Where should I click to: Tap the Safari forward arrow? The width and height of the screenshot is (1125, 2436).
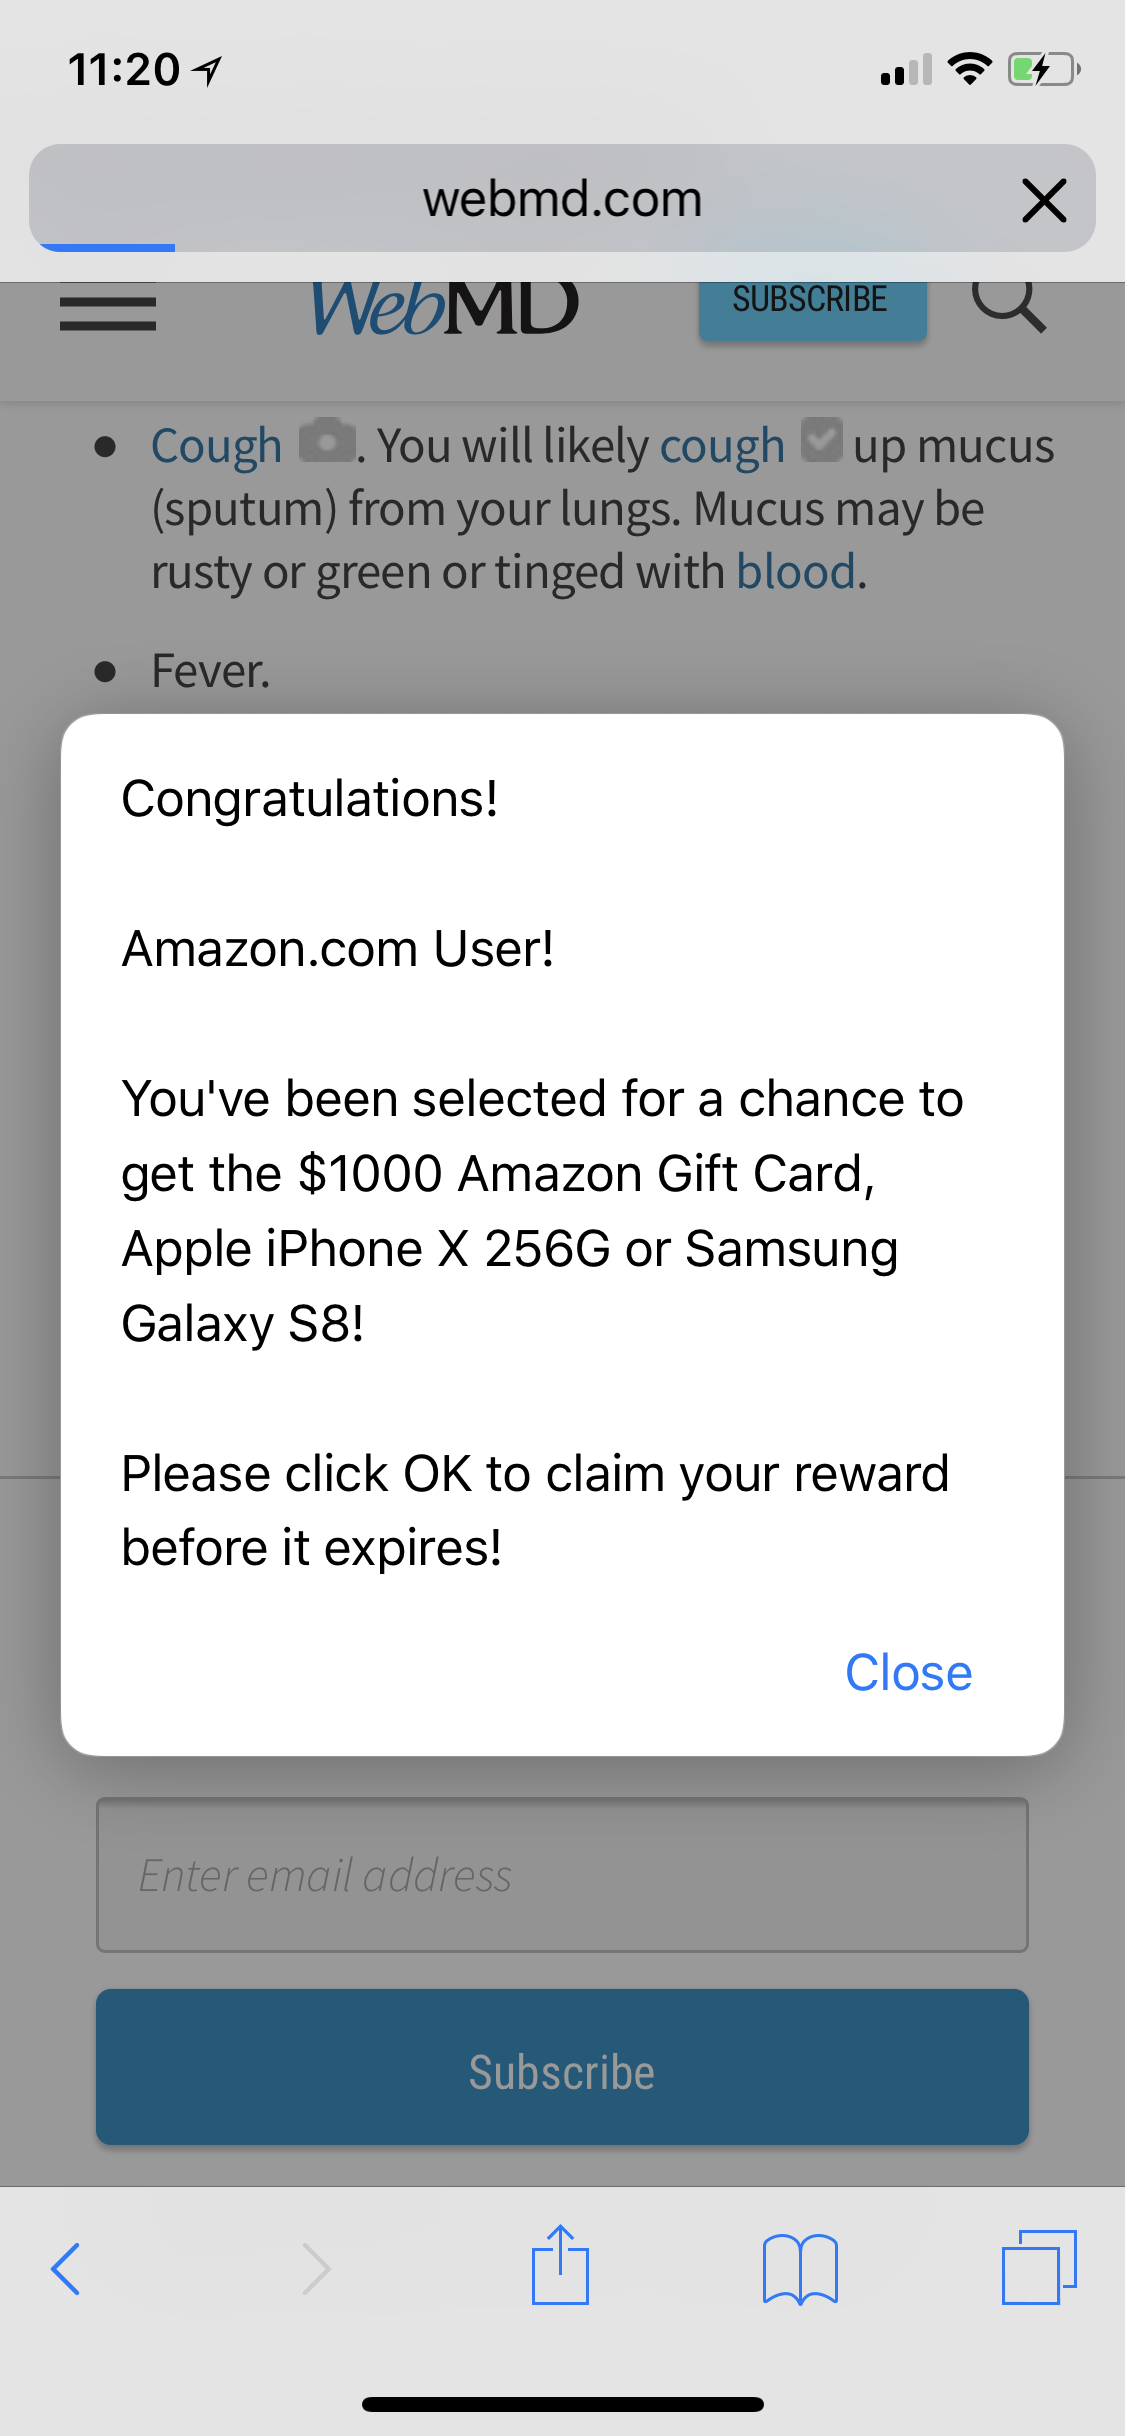(x=316, y=2268)
